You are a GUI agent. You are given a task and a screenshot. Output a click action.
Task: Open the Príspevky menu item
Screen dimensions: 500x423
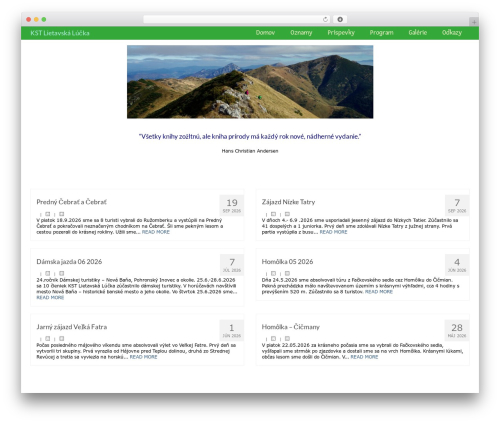(341, 33)
